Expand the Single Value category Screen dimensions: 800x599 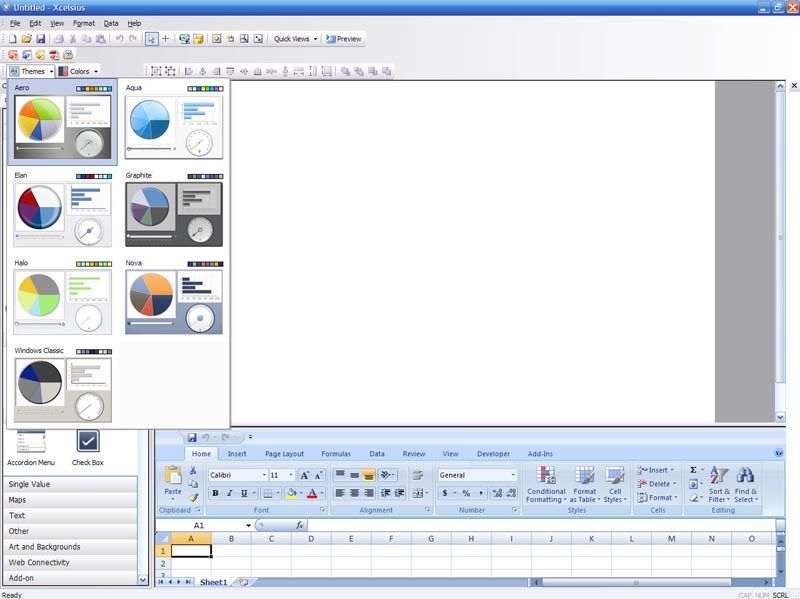click(70, 484)
